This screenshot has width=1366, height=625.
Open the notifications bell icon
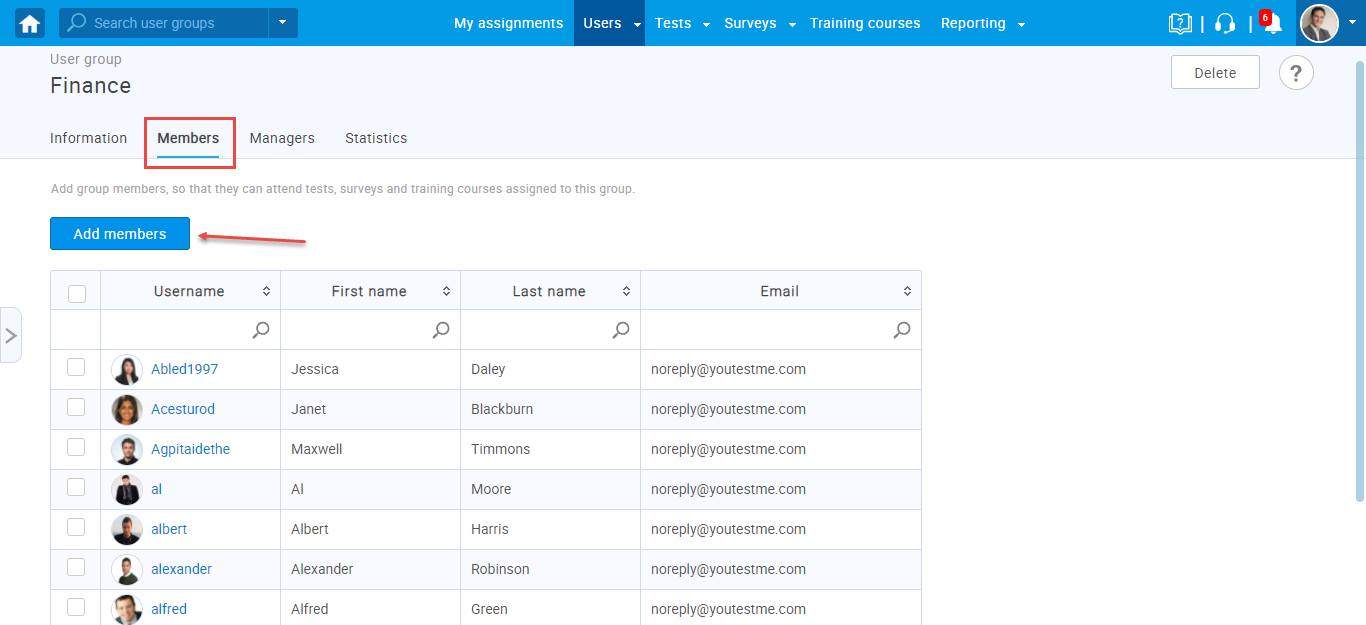1272,24
